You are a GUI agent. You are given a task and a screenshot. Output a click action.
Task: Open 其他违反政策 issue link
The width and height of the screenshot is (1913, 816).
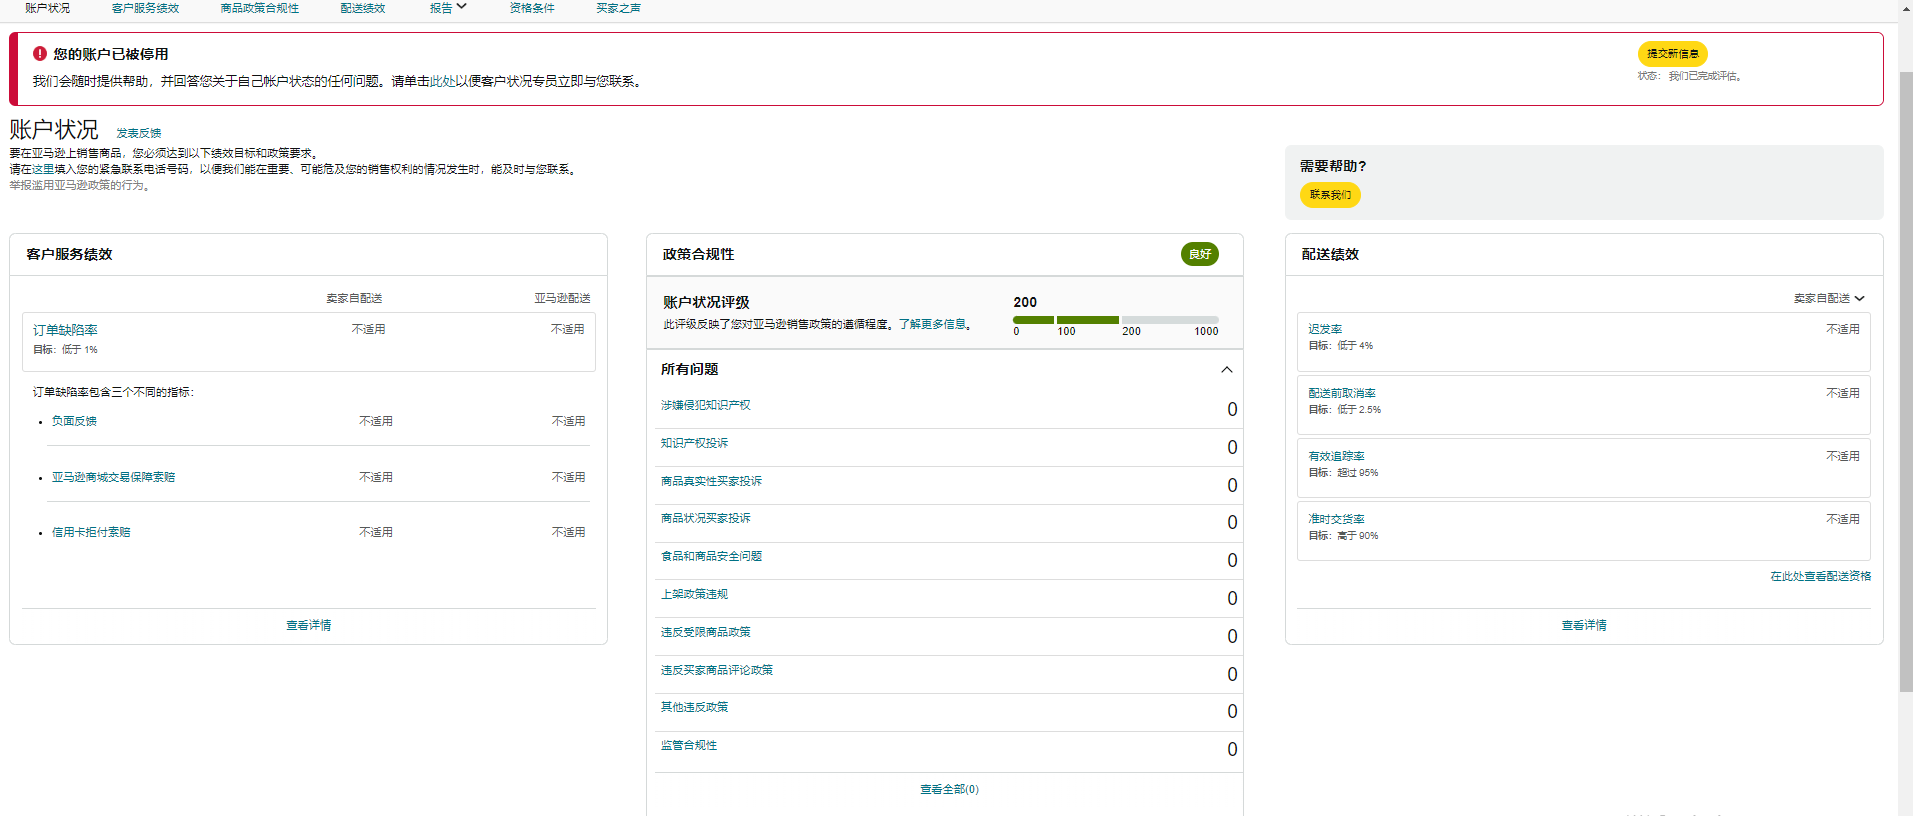coord(694,707)
